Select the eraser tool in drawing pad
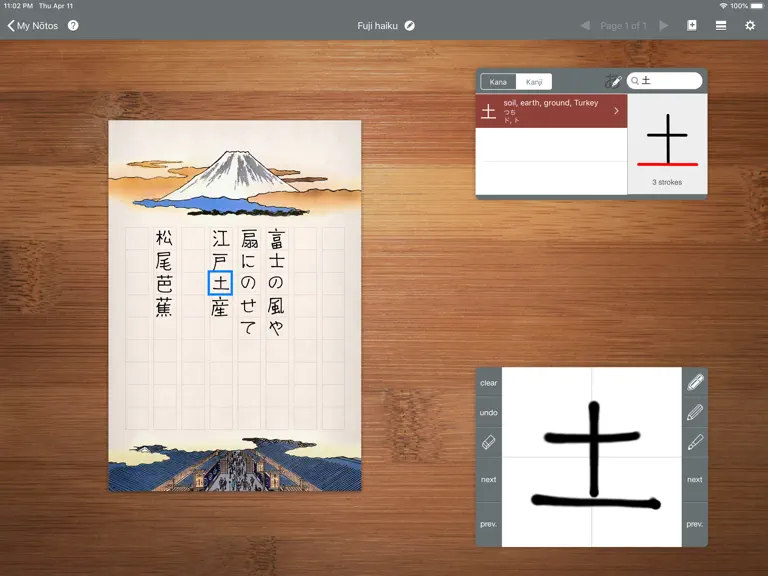This screenshot has height=576, width=768. coord(488,443)
